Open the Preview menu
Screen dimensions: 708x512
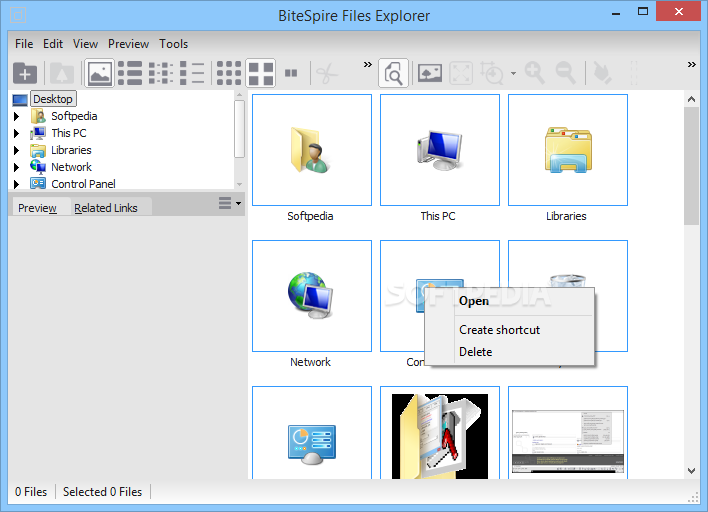coord(128,44)
